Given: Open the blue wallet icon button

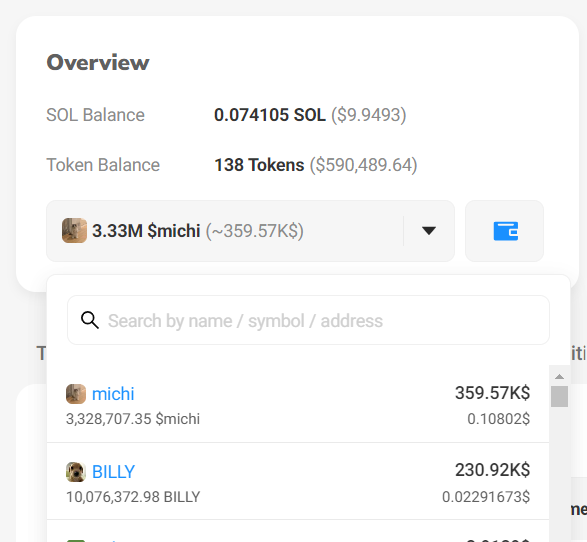Looking at the screenshot, I should pos(504,231).
